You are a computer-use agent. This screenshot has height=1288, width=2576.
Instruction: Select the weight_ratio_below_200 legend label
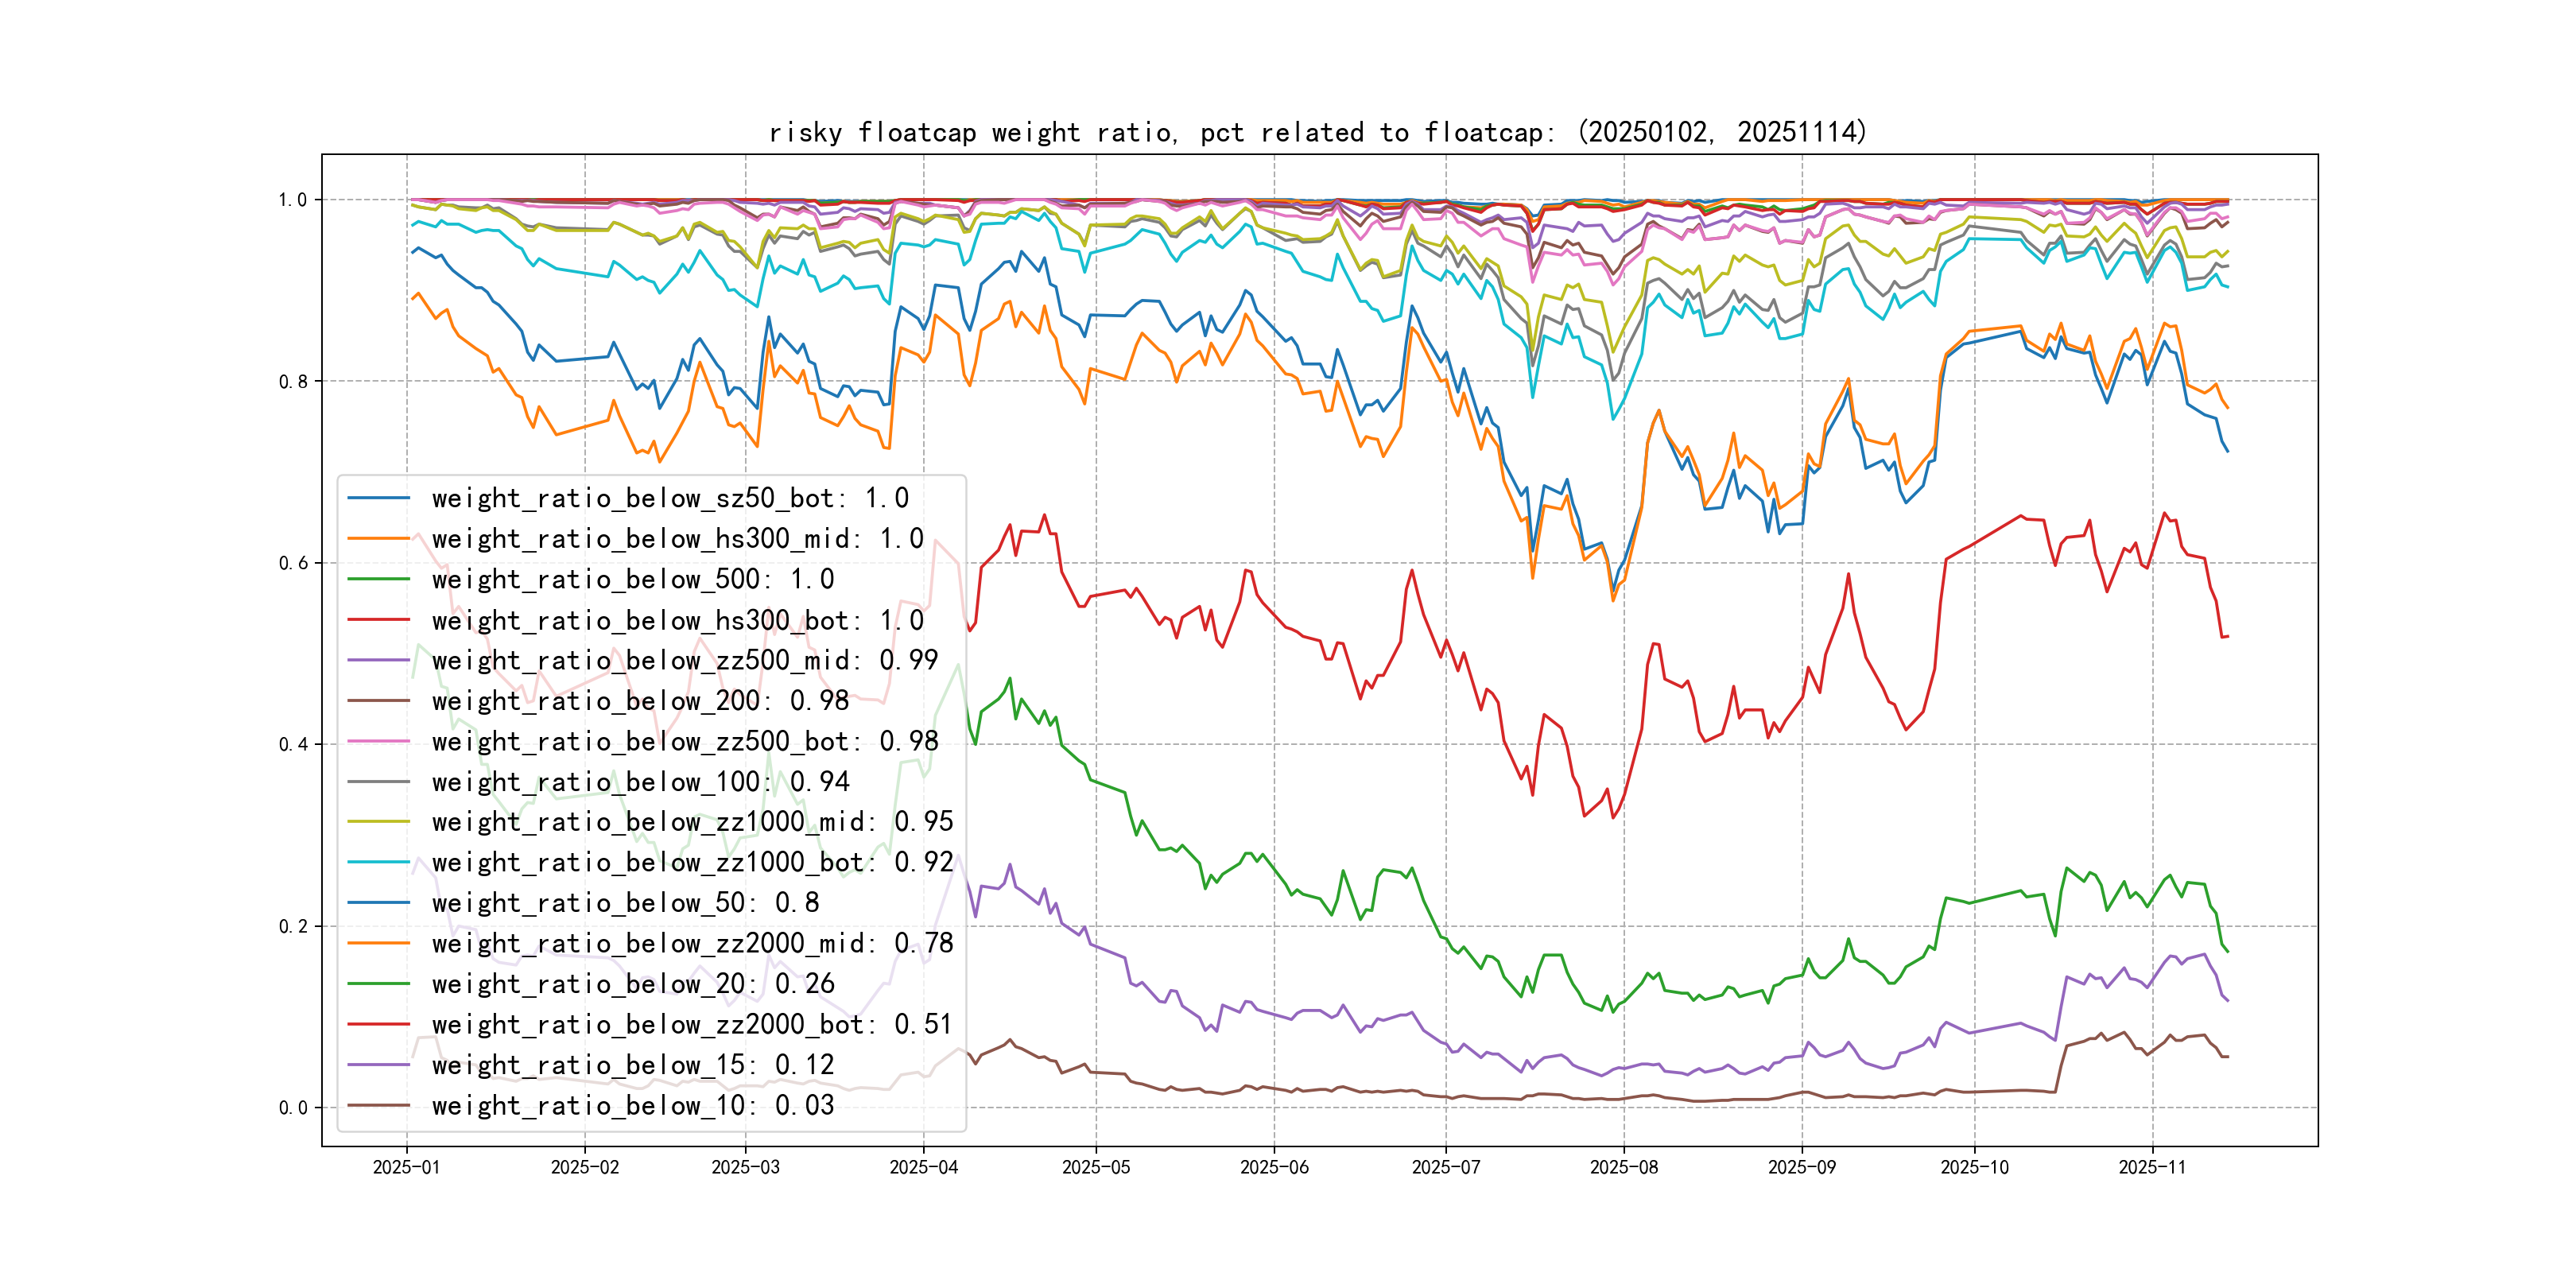pos(640,701)
